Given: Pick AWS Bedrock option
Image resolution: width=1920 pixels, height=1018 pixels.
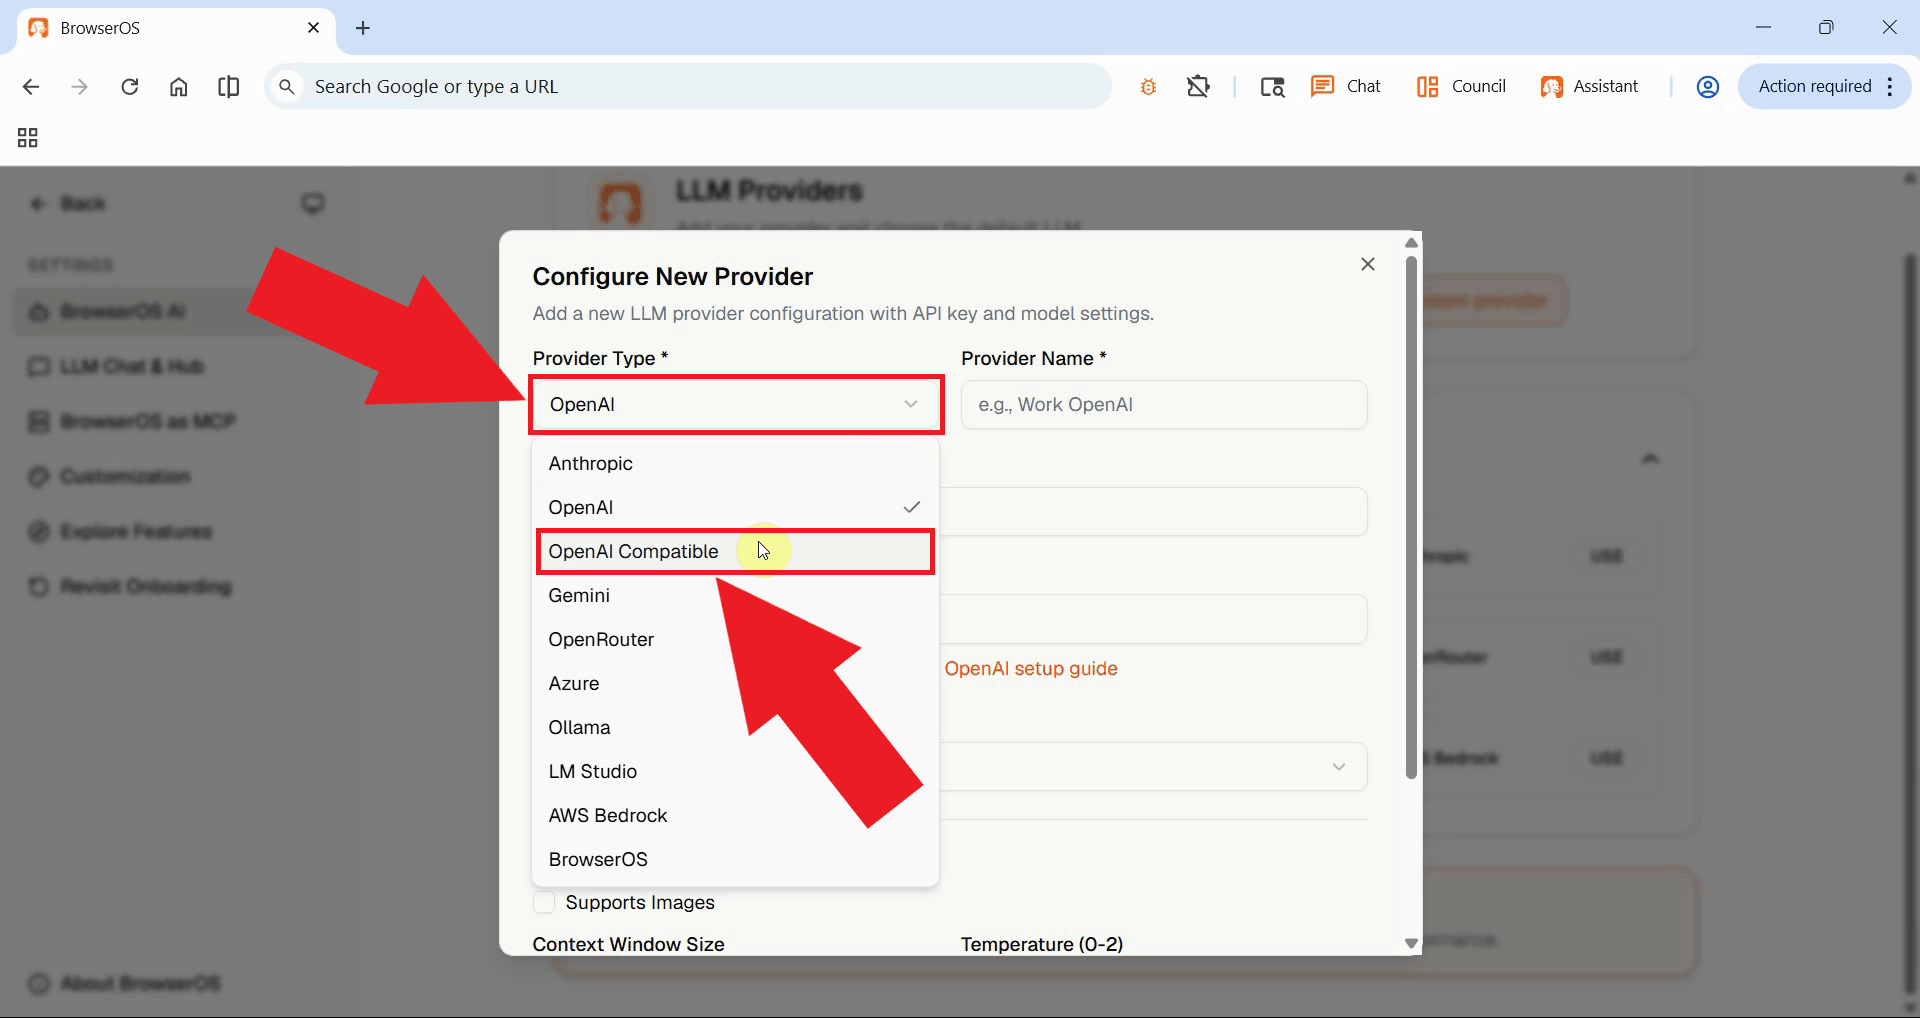Looking at the screenshot, I should [x=607, y=816].
